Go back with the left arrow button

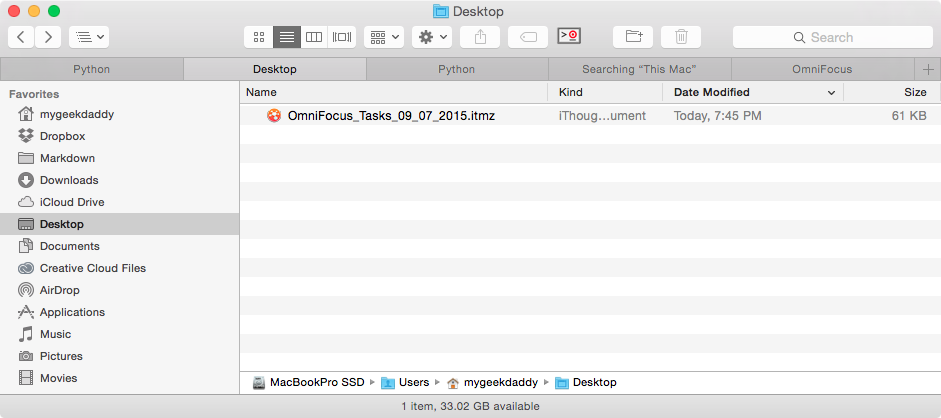coord(21,37)
